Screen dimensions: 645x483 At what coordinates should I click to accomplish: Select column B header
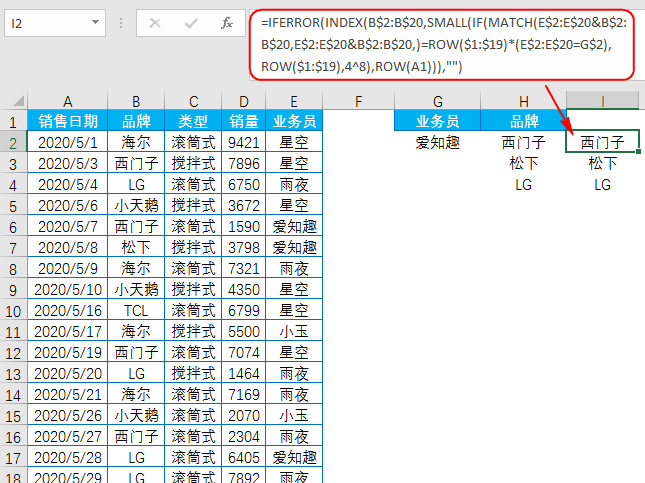point(136,101)
